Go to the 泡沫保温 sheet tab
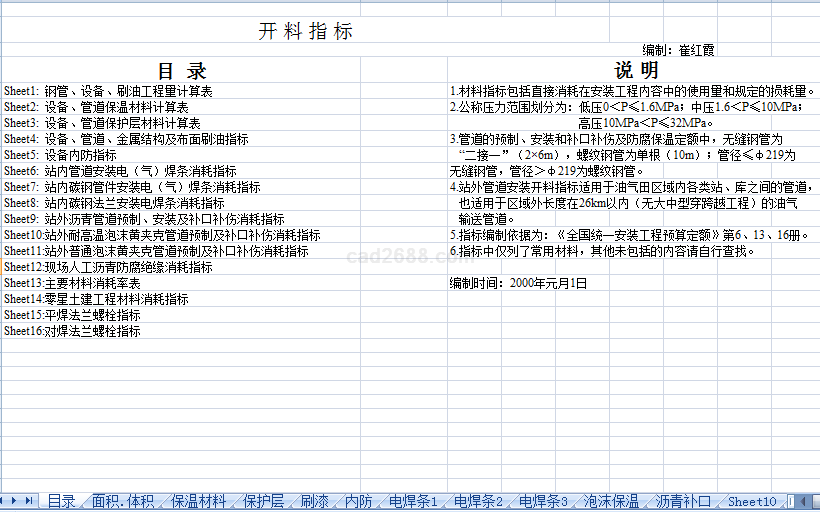The width and height of the screenshot is (820, 512). [611, 502]
